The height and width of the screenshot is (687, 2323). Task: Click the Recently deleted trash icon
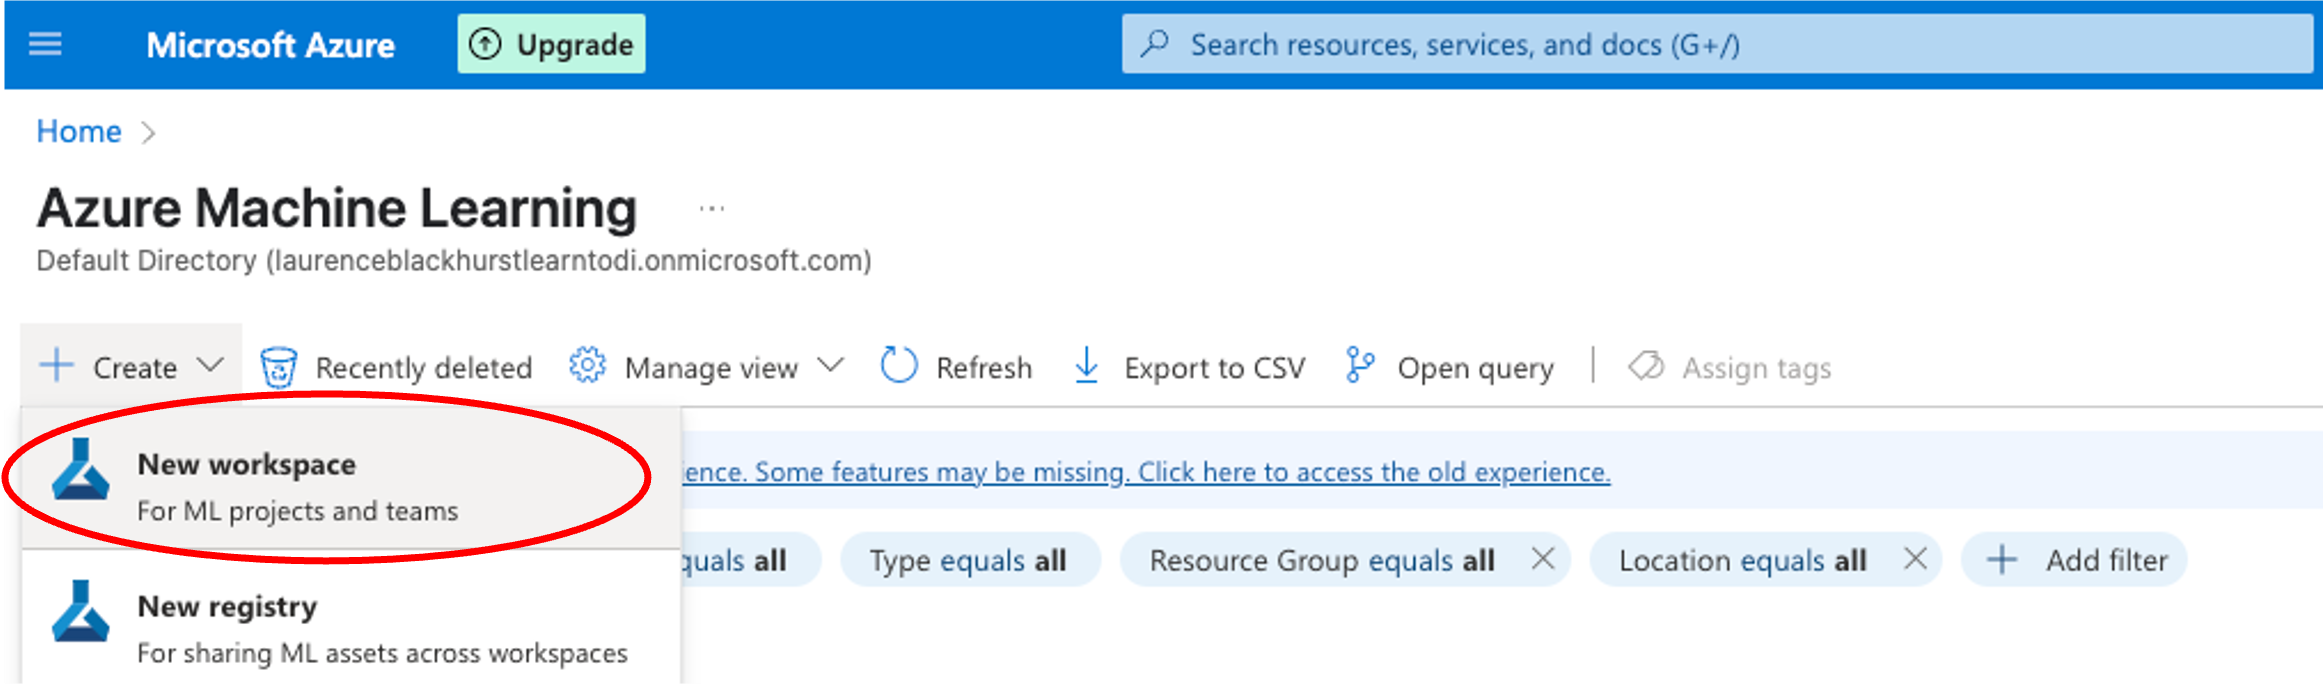coord(278,367)
